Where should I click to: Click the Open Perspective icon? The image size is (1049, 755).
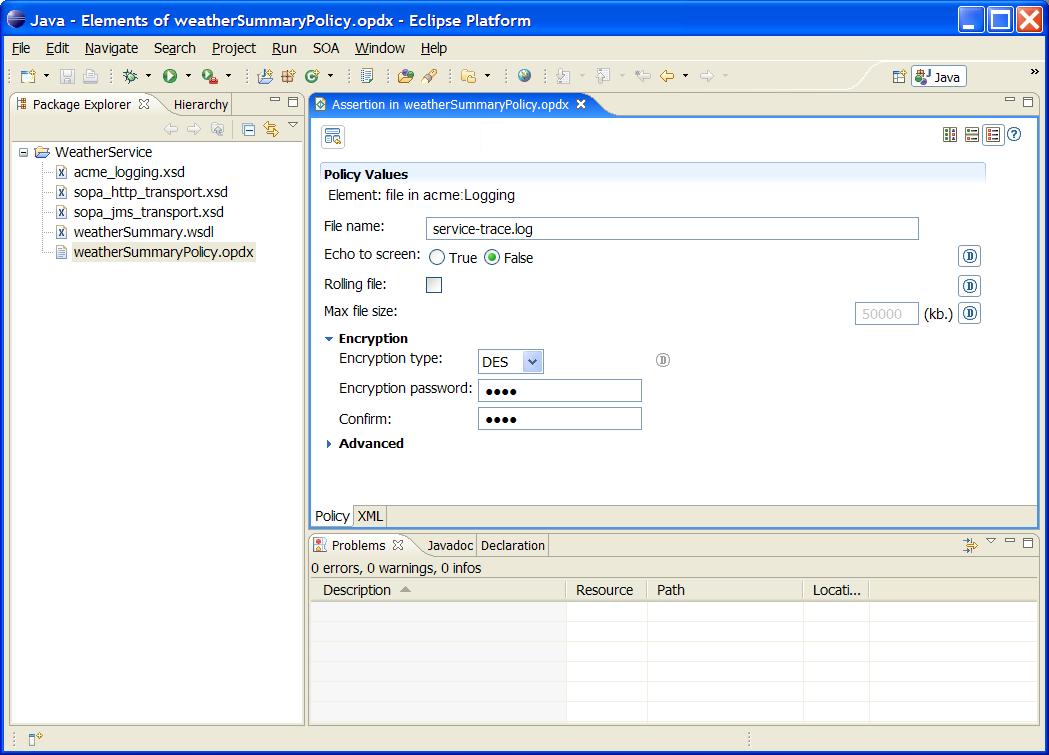(x=899, y=77)
